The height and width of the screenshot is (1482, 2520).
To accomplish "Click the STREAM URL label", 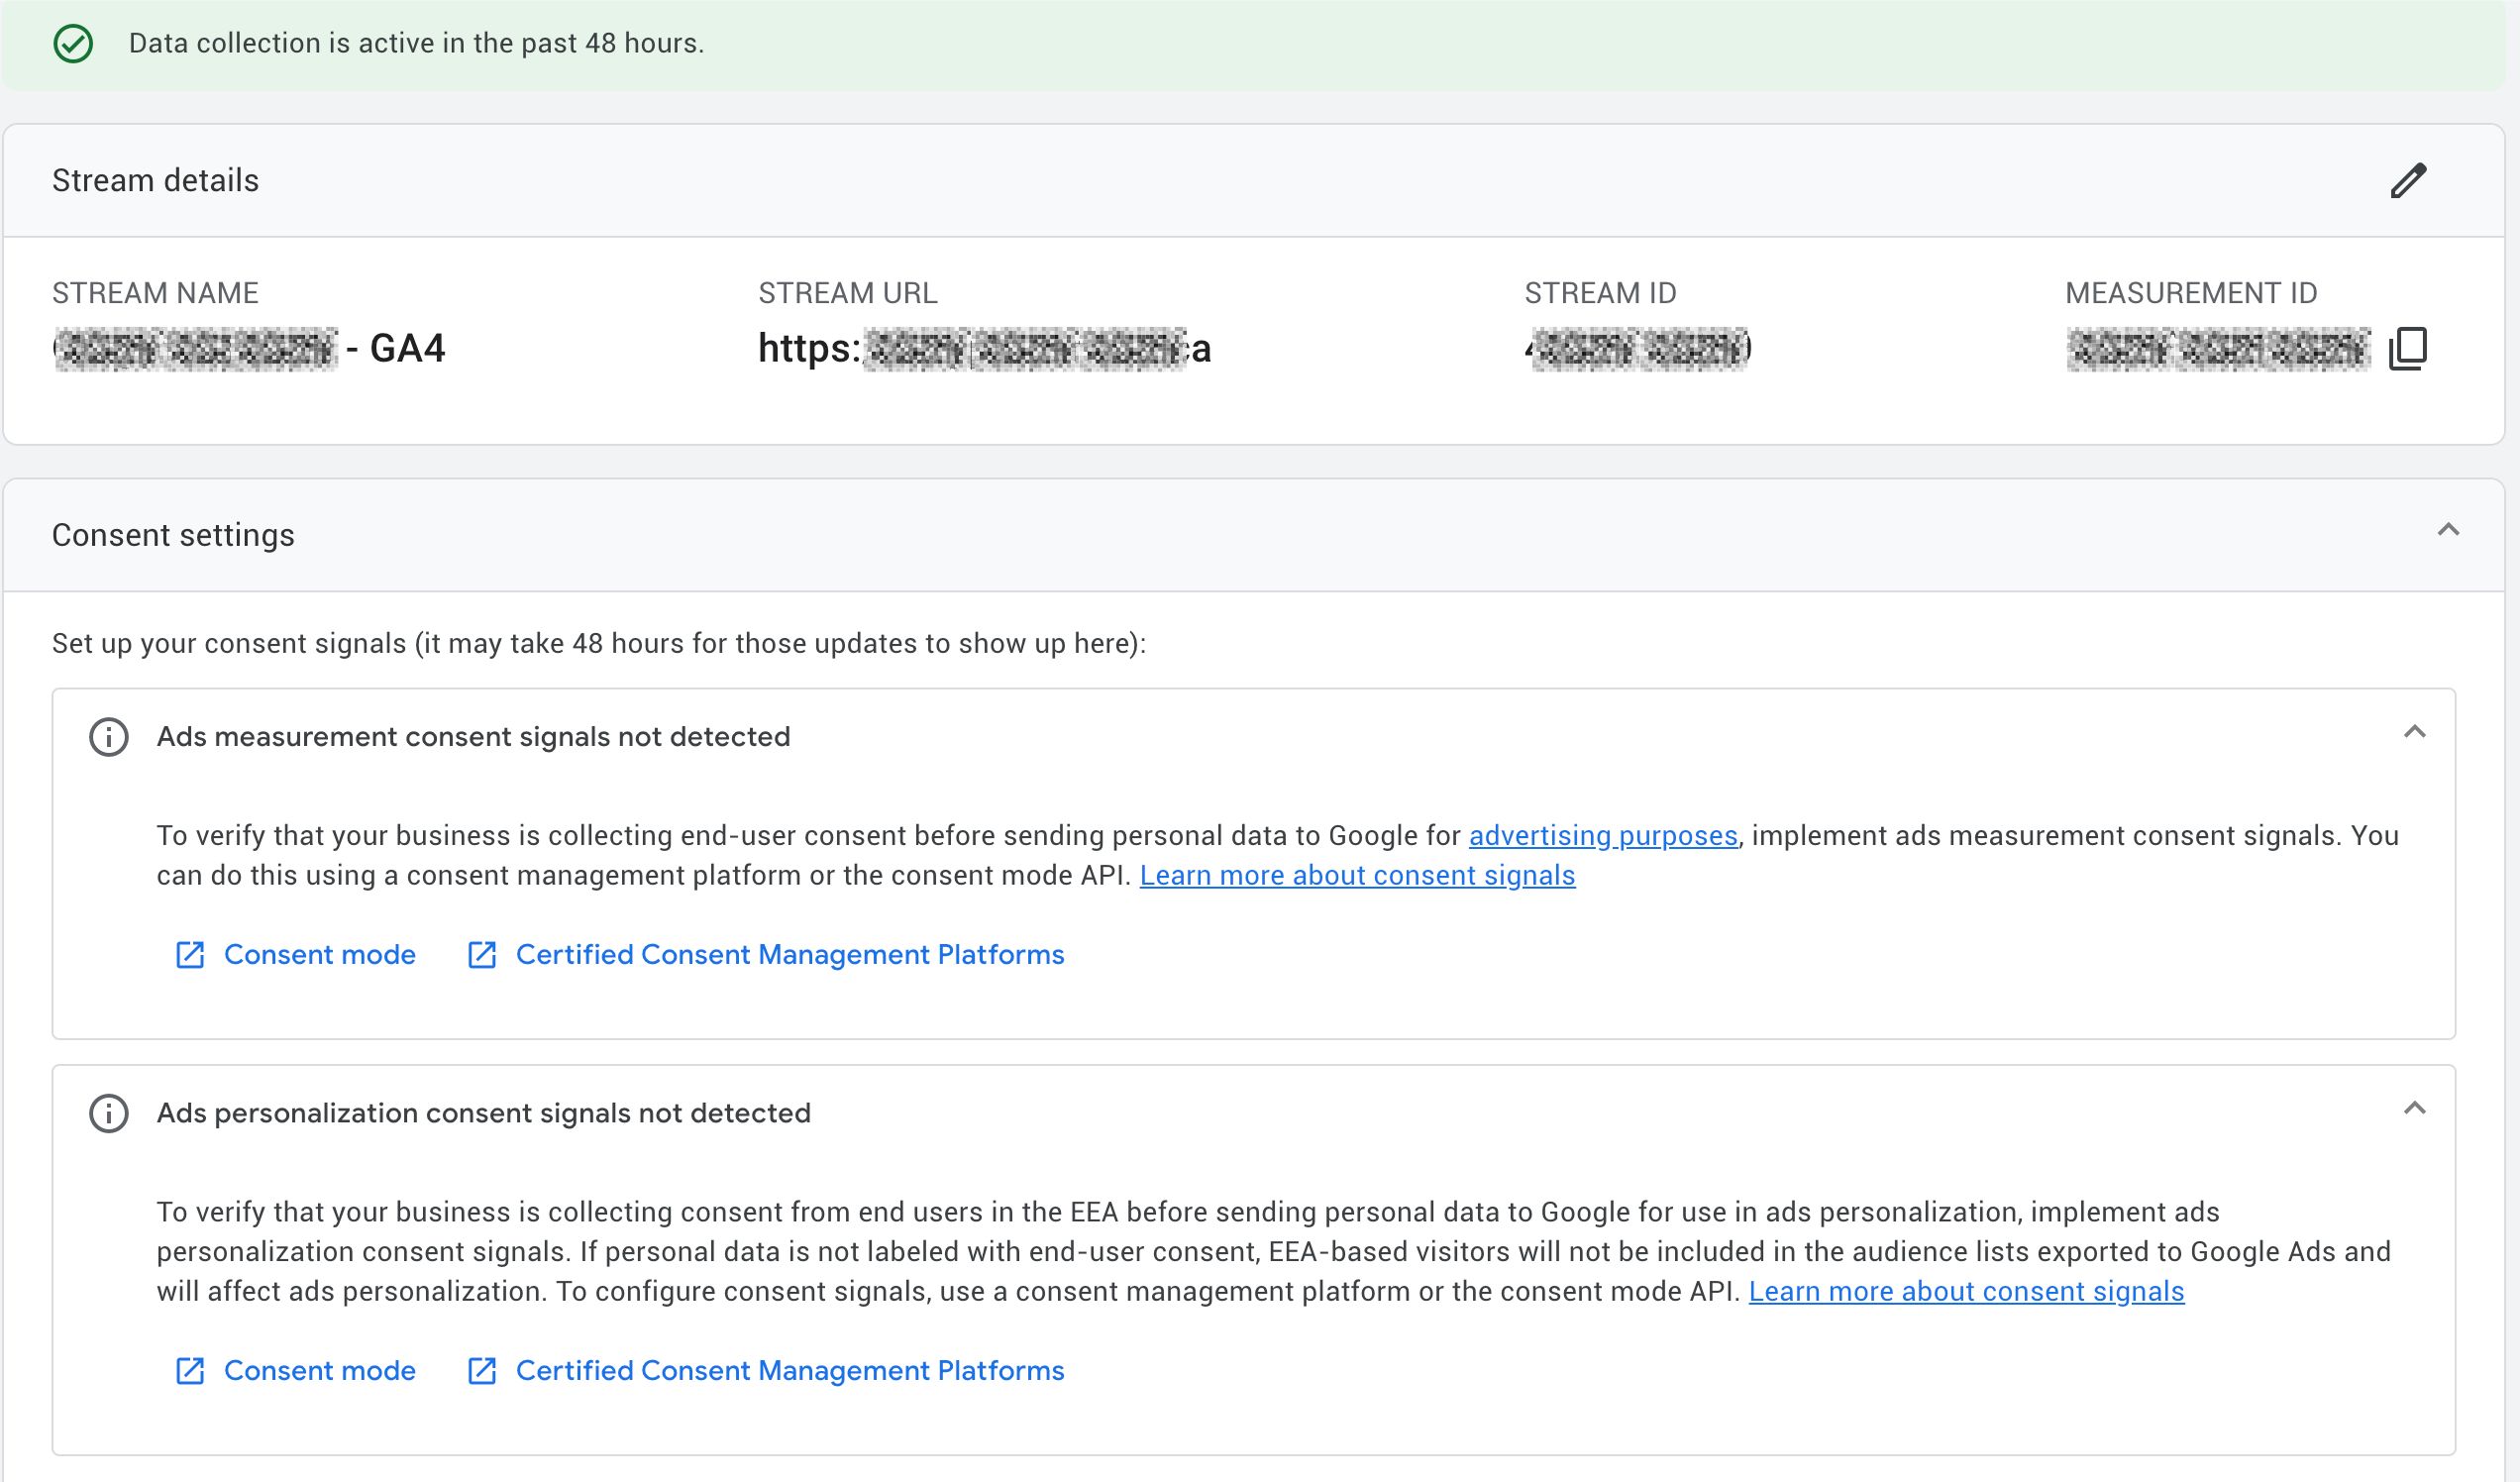I will 847,293.
